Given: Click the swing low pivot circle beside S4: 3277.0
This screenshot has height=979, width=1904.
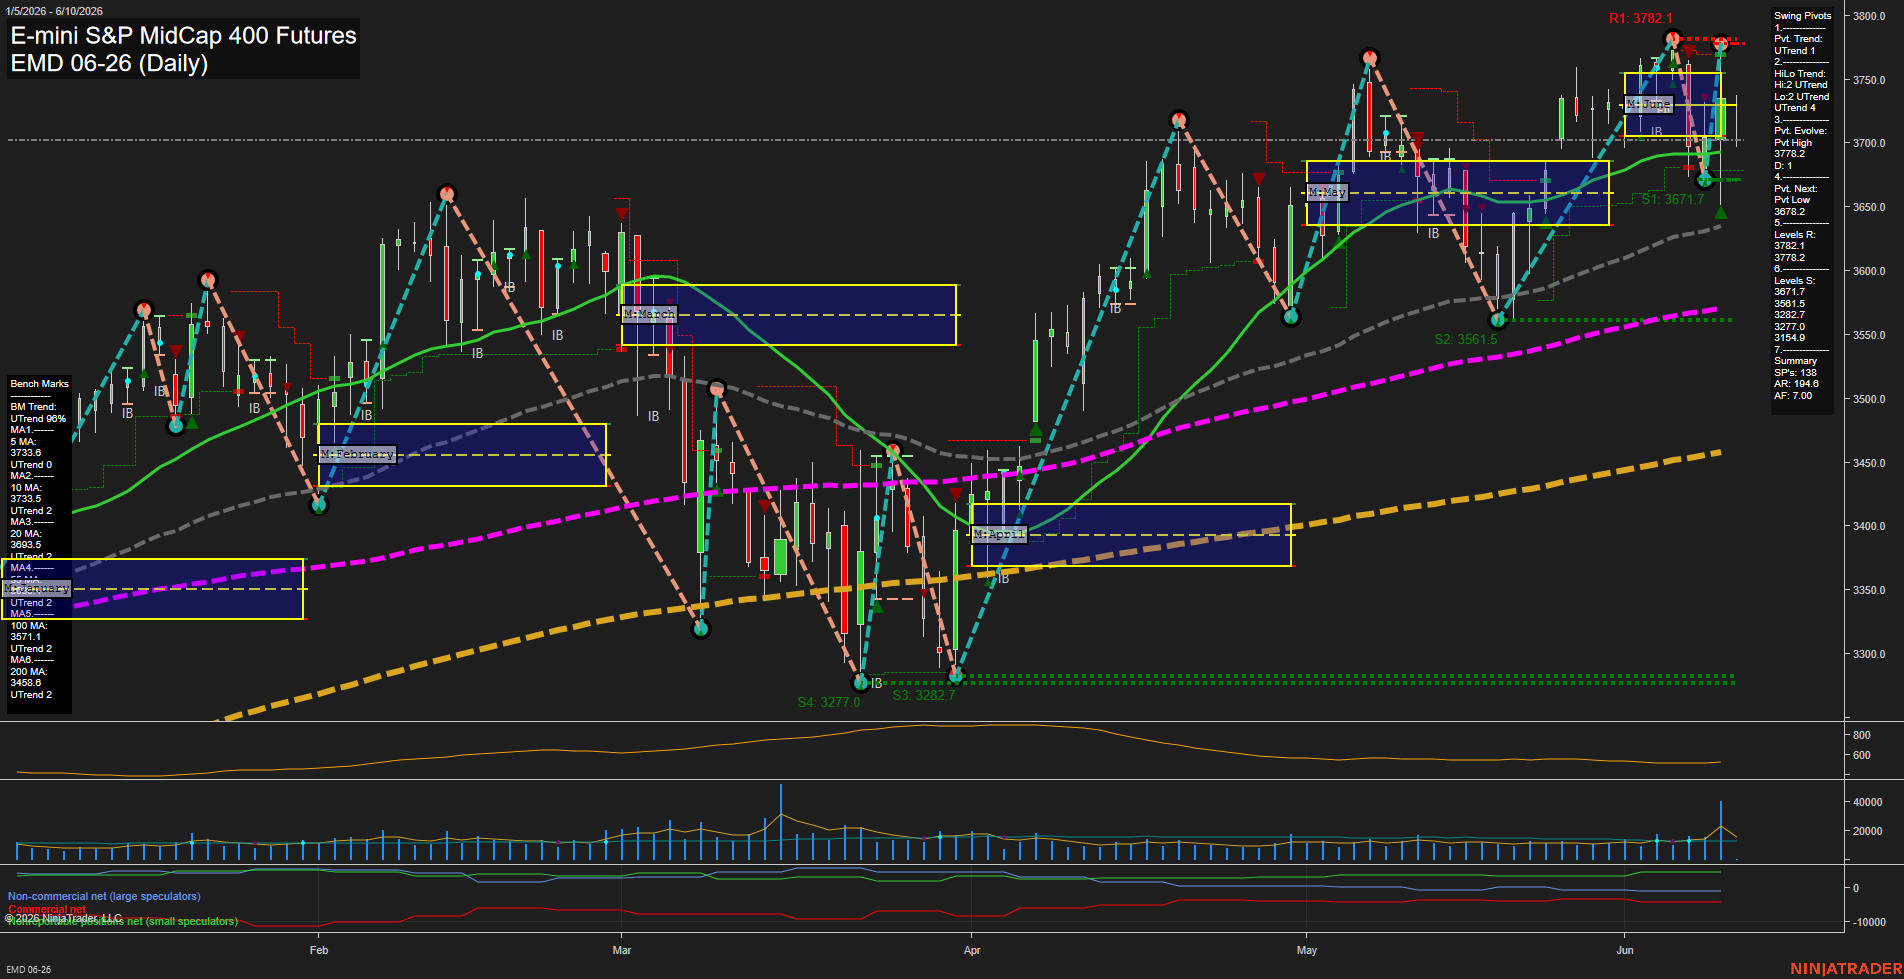Looking at the screenshot, I should click(x=861, y=682).
